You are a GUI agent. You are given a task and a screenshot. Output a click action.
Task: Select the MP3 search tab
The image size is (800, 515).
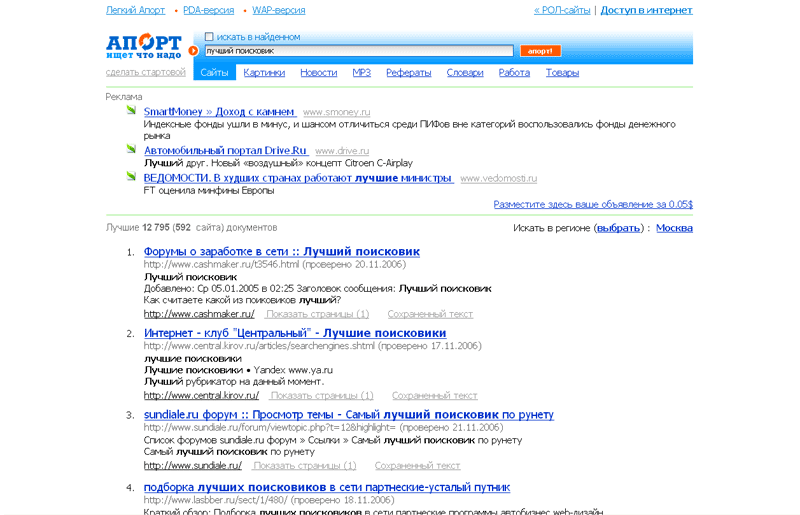click(x=361, y=72)
